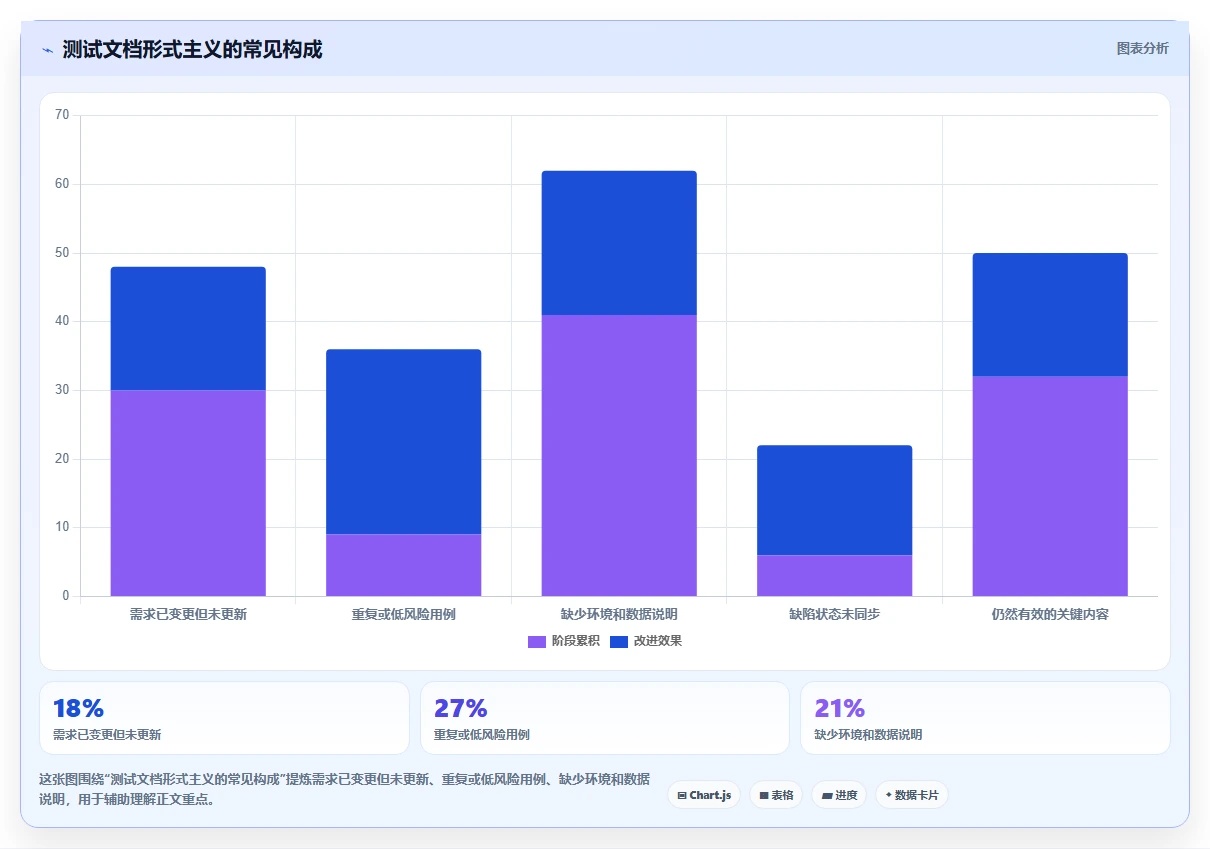The width and height of the screenshot is (1210, 849).
Task: Click the lightning icon beside the chart title
Action: tap(47, 50)
